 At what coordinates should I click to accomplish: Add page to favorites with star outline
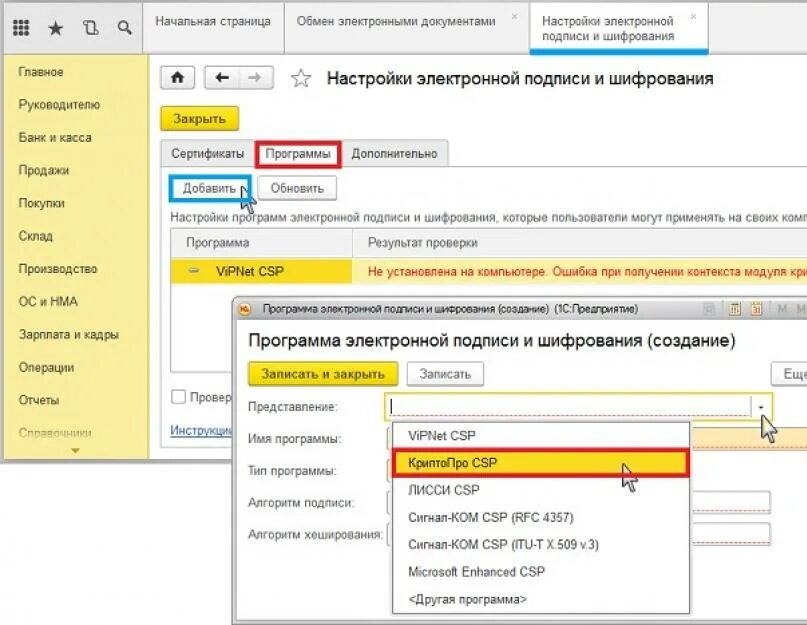[x=301, y=79]
